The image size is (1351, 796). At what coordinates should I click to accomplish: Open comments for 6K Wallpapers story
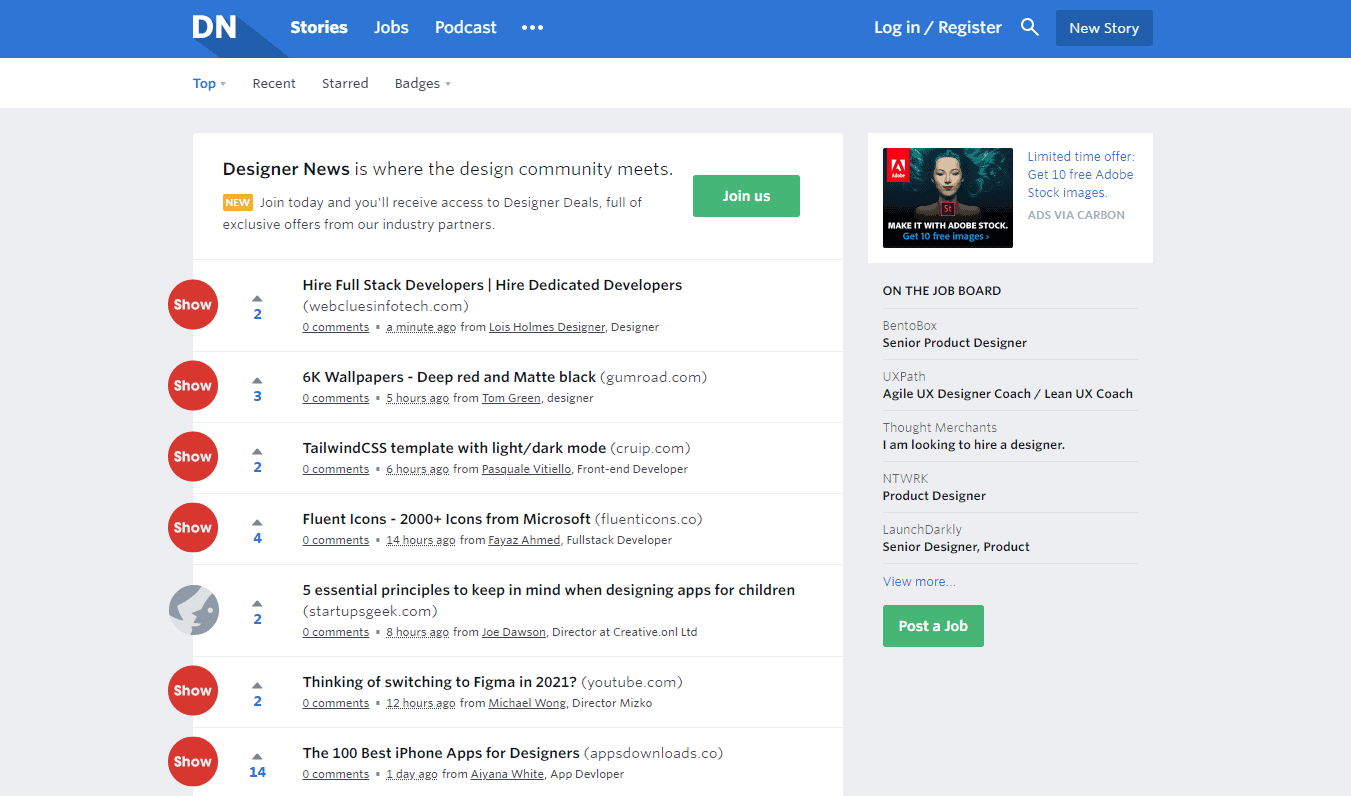336,398
